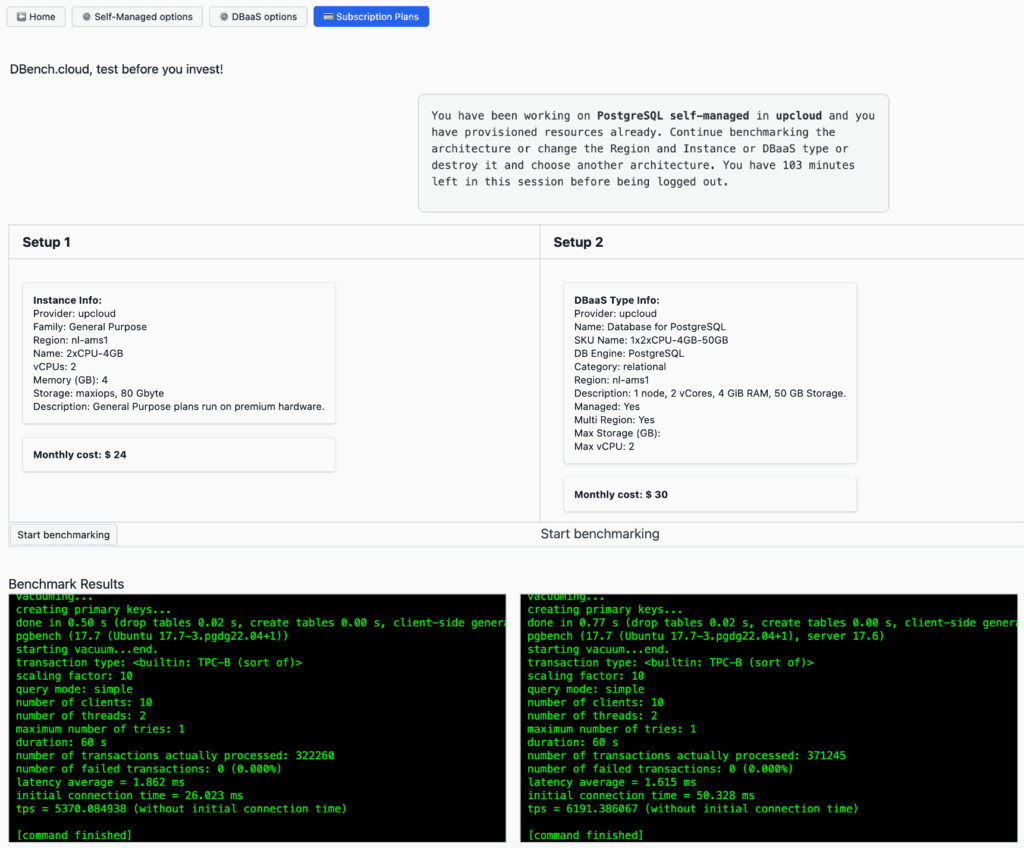Go to the Home page
The image size is (1024, 848).
(37, 17)
